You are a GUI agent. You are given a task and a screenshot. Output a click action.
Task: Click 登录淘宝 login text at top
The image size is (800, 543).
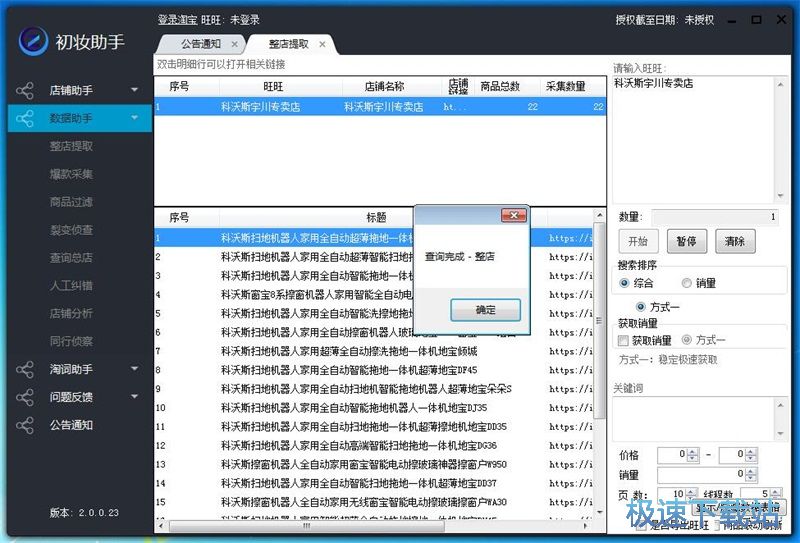[177, 20]
